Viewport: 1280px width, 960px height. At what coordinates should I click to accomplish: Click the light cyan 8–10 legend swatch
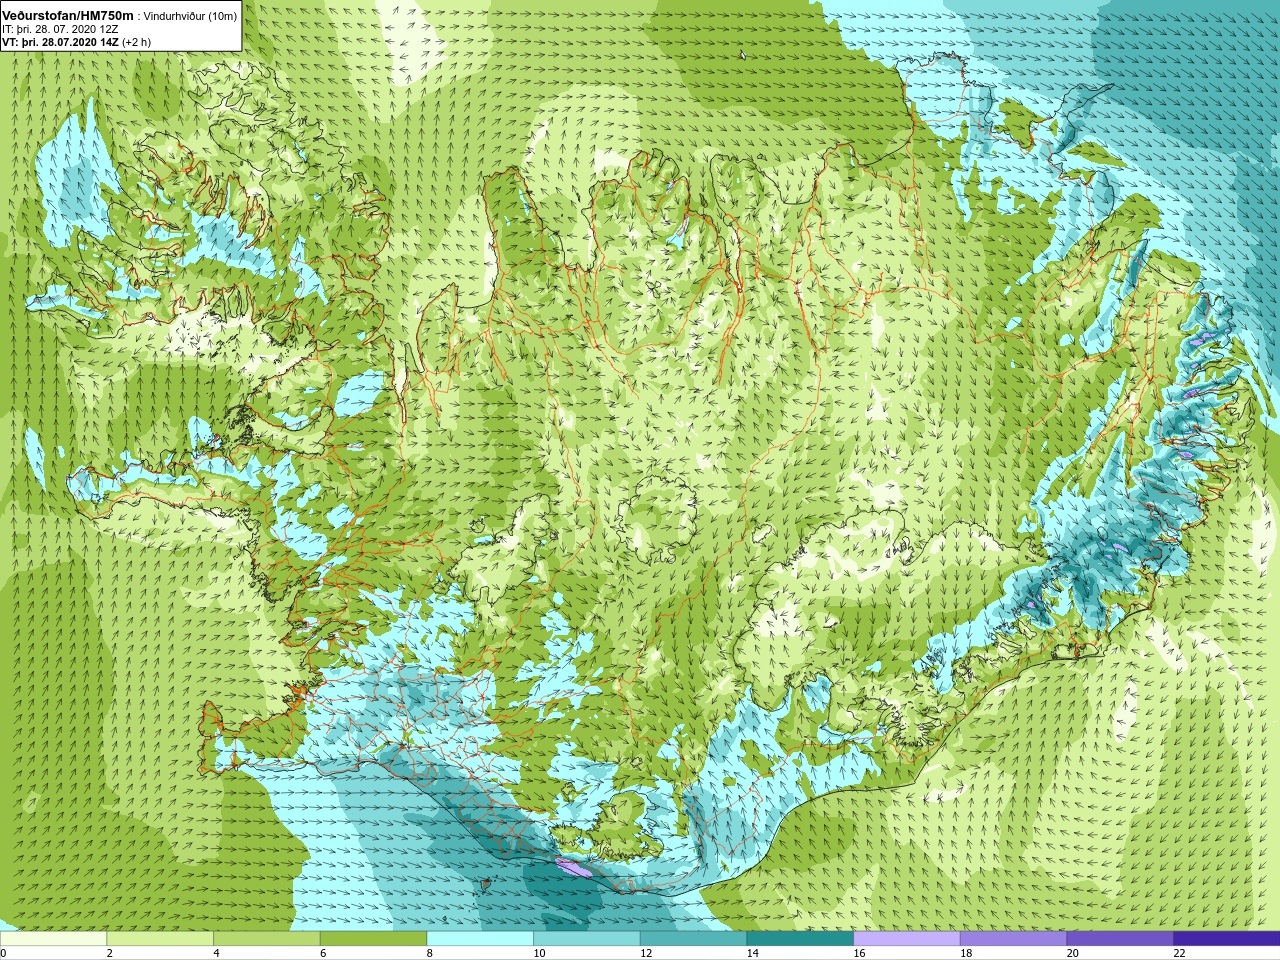[x=480, y=938]
